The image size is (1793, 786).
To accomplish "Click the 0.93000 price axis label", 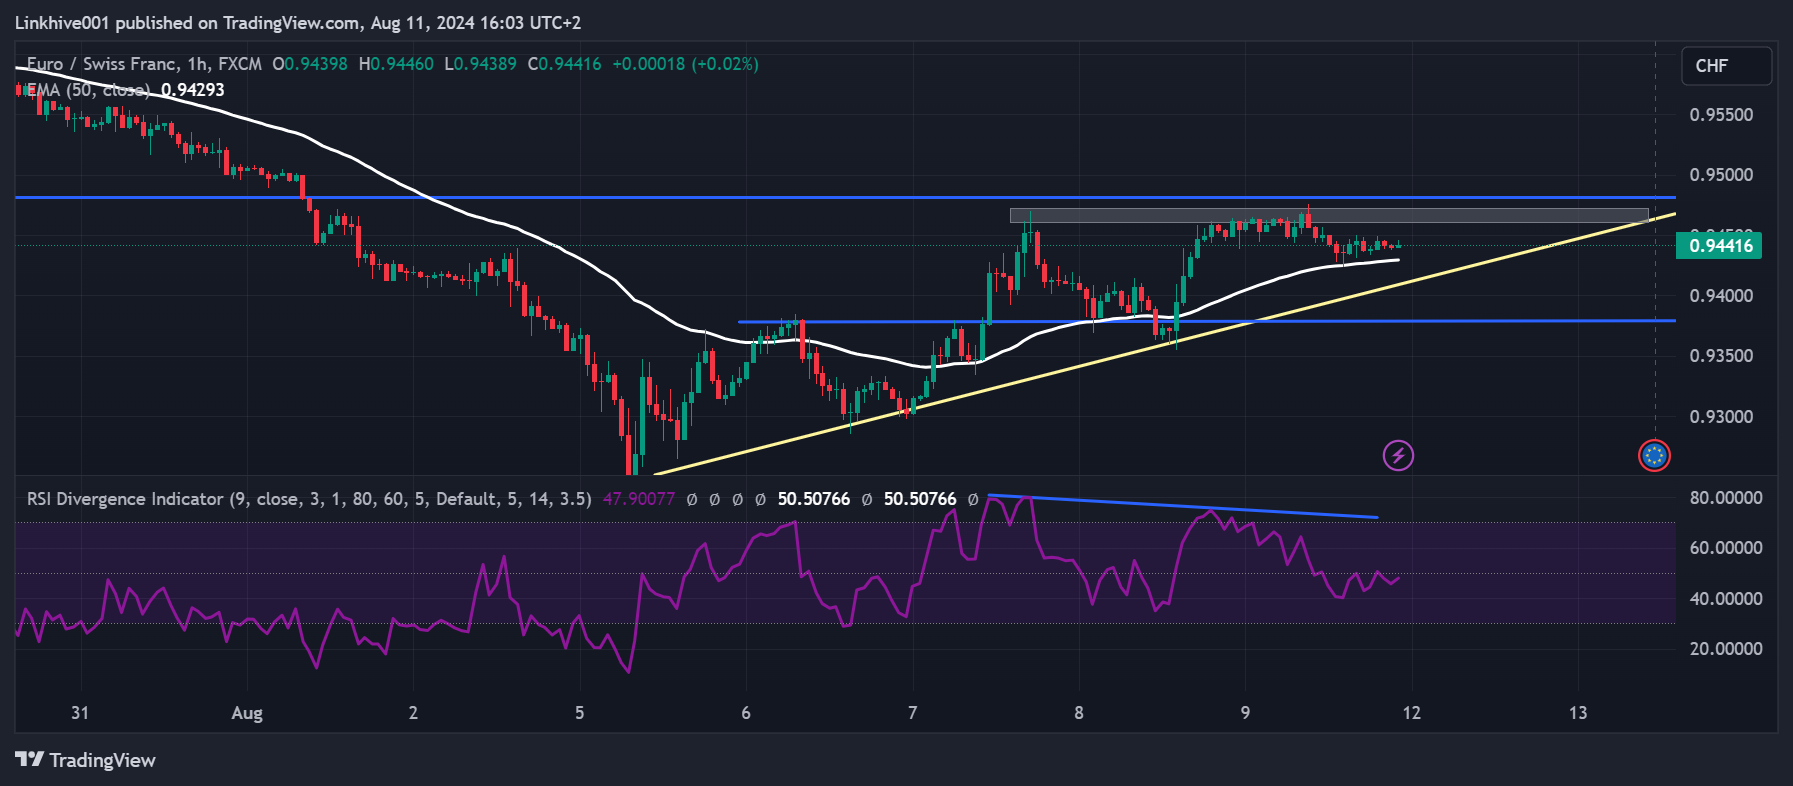I will click(1721, 417).
